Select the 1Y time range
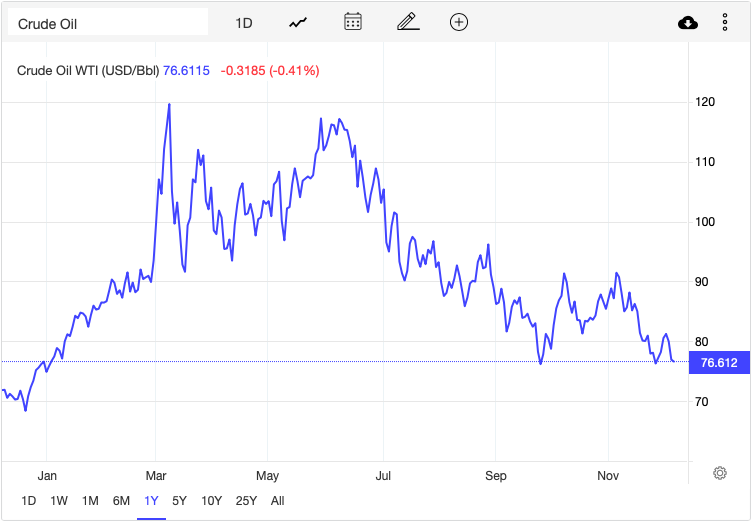The width and height of the screenshot is (751, 521). point(151,500)
